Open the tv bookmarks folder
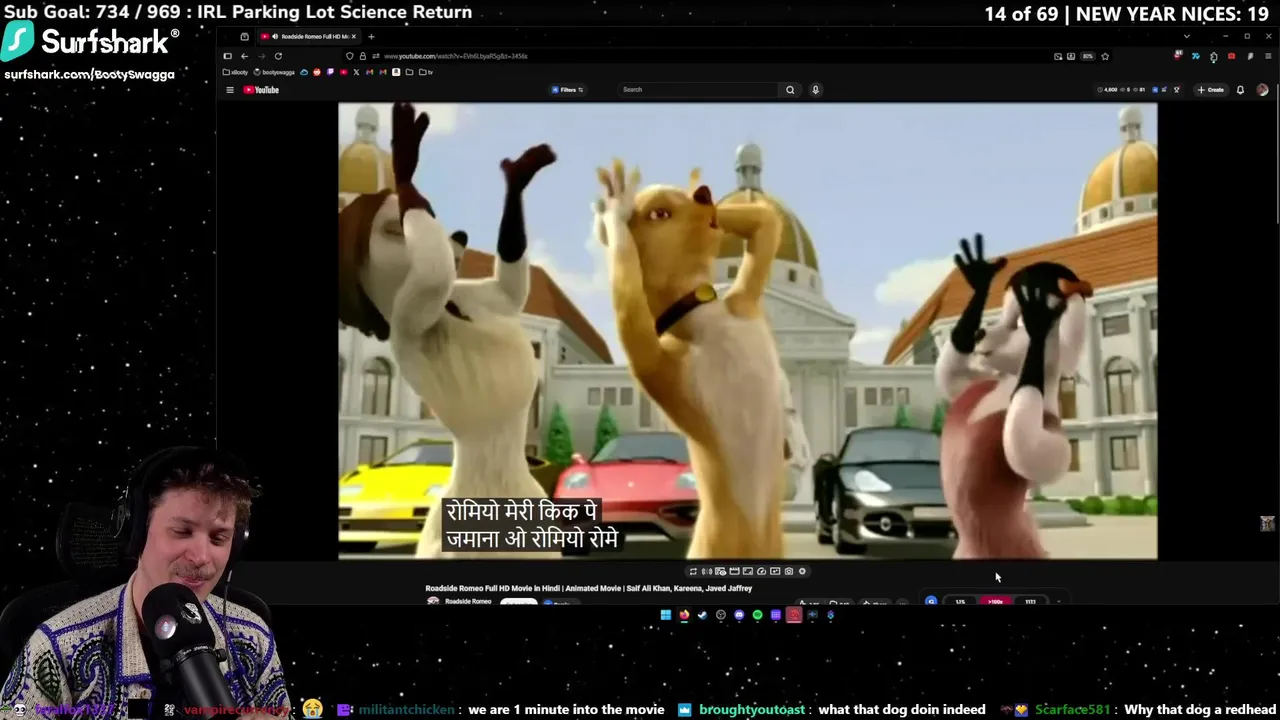The image size is (1280, 720). (426, 72)
